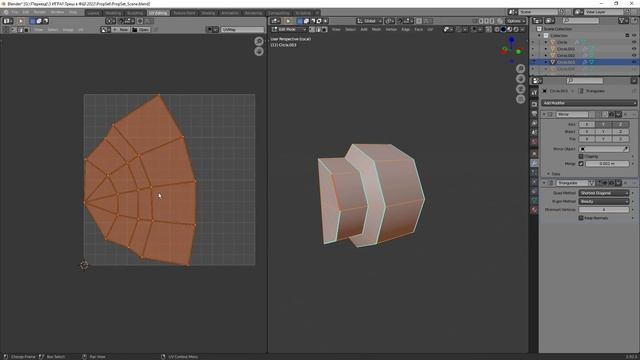Open the Scene properties tab icon

pyautogui.click(x=534, y=133)
